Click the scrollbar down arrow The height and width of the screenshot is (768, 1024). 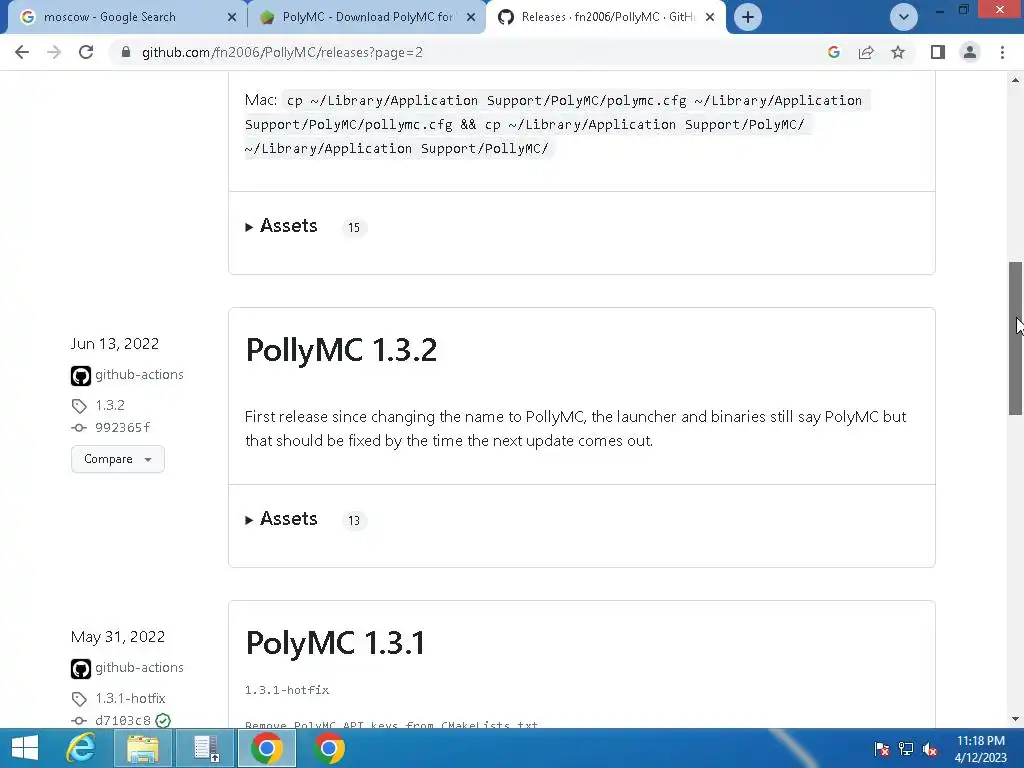[x=1015, y=719]
